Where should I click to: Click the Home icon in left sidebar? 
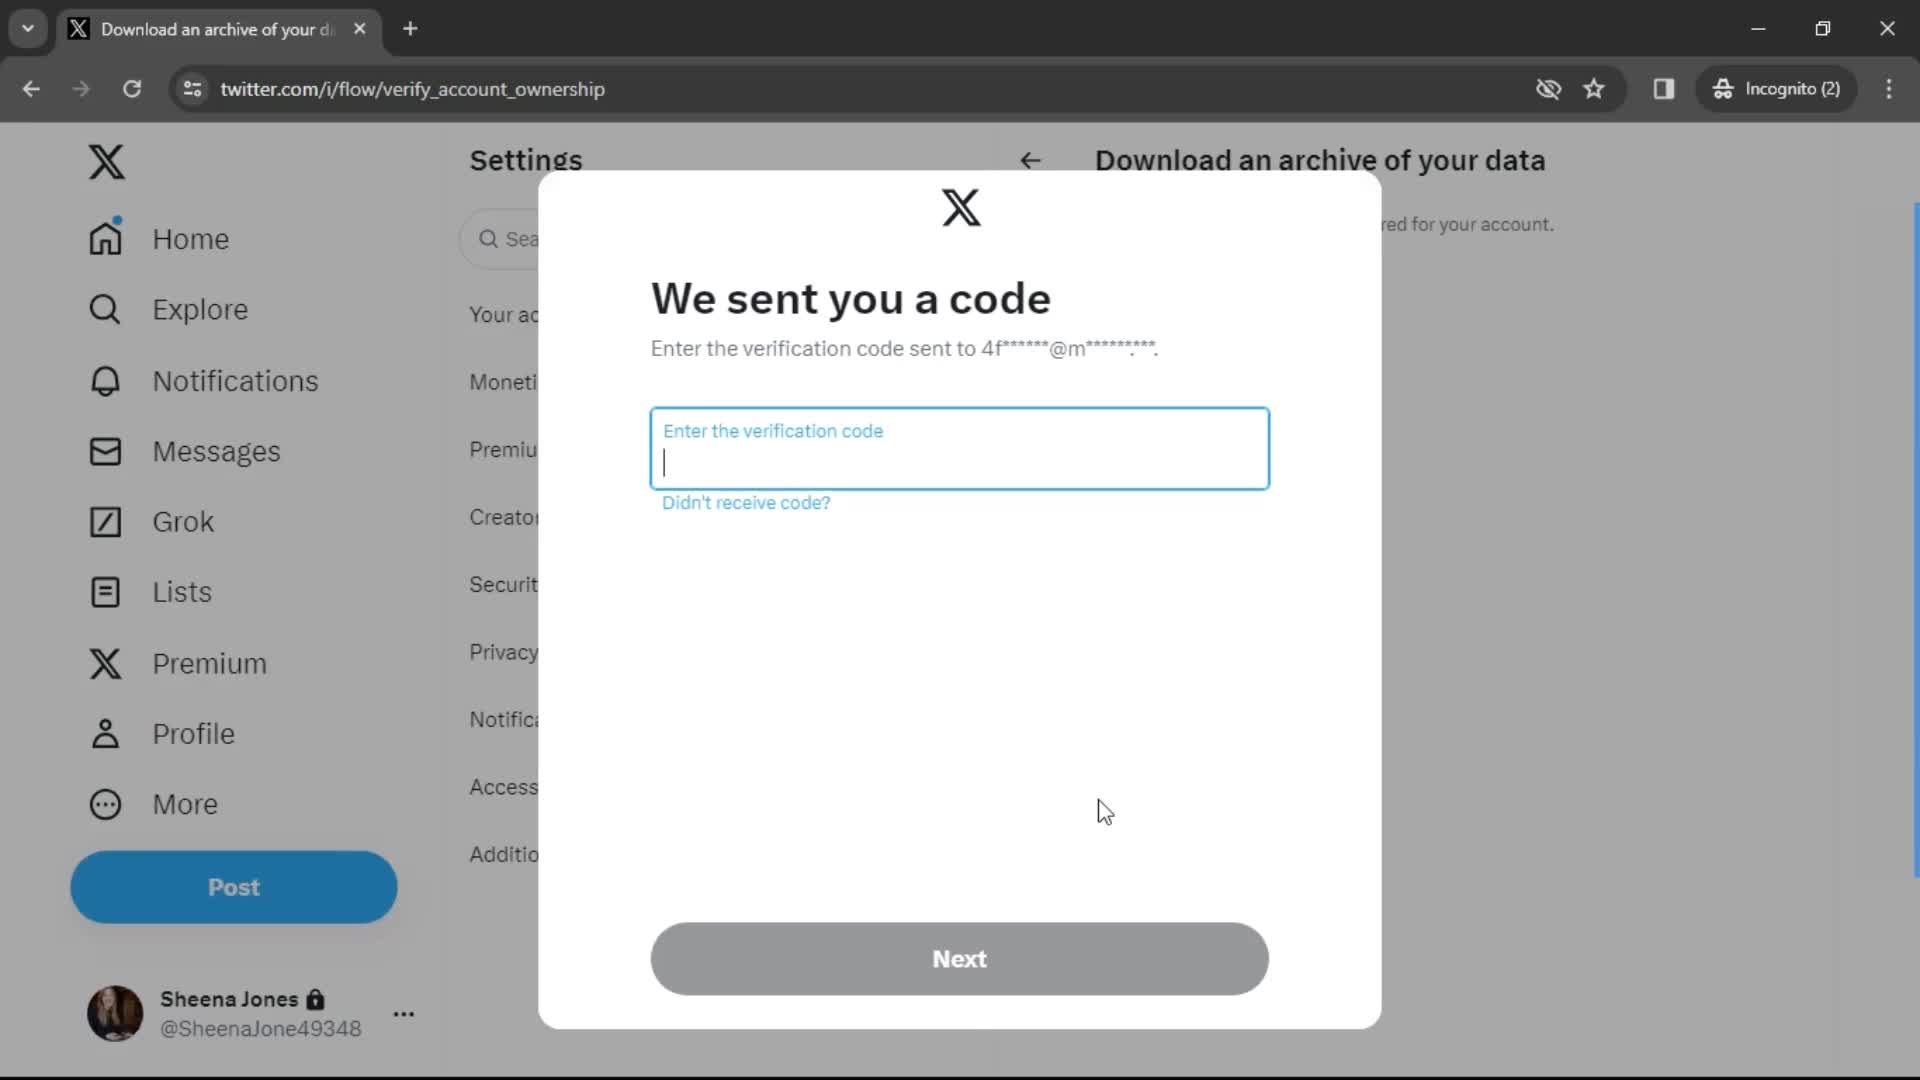[104, 239]
